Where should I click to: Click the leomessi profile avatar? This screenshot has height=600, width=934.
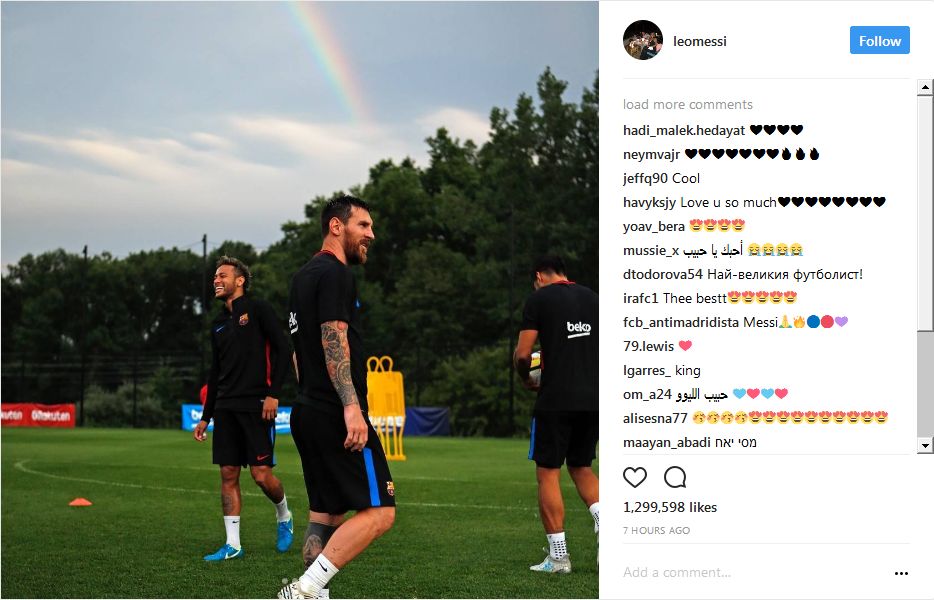[643, 41]
